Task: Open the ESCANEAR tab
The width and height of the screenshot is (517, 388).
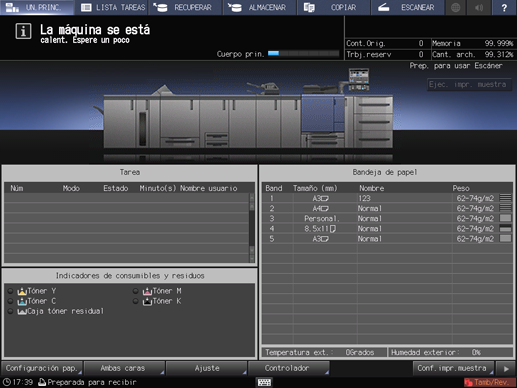Action: point(408,7)
